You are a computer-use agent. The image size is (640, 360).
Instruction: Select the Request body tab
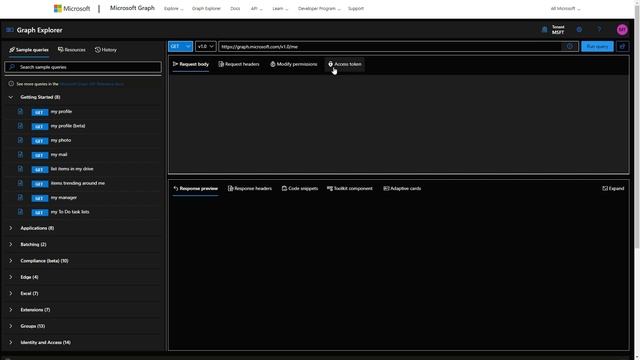[191, 64]
